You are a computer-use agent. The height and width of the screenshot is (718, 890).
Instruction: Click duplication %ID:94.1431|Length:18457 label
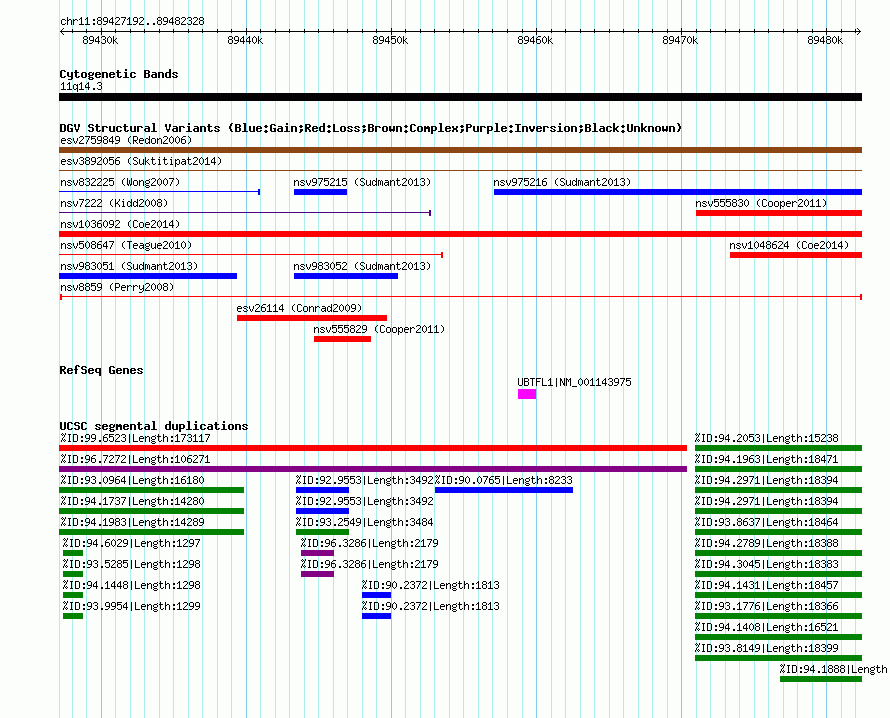click(767, 585)
